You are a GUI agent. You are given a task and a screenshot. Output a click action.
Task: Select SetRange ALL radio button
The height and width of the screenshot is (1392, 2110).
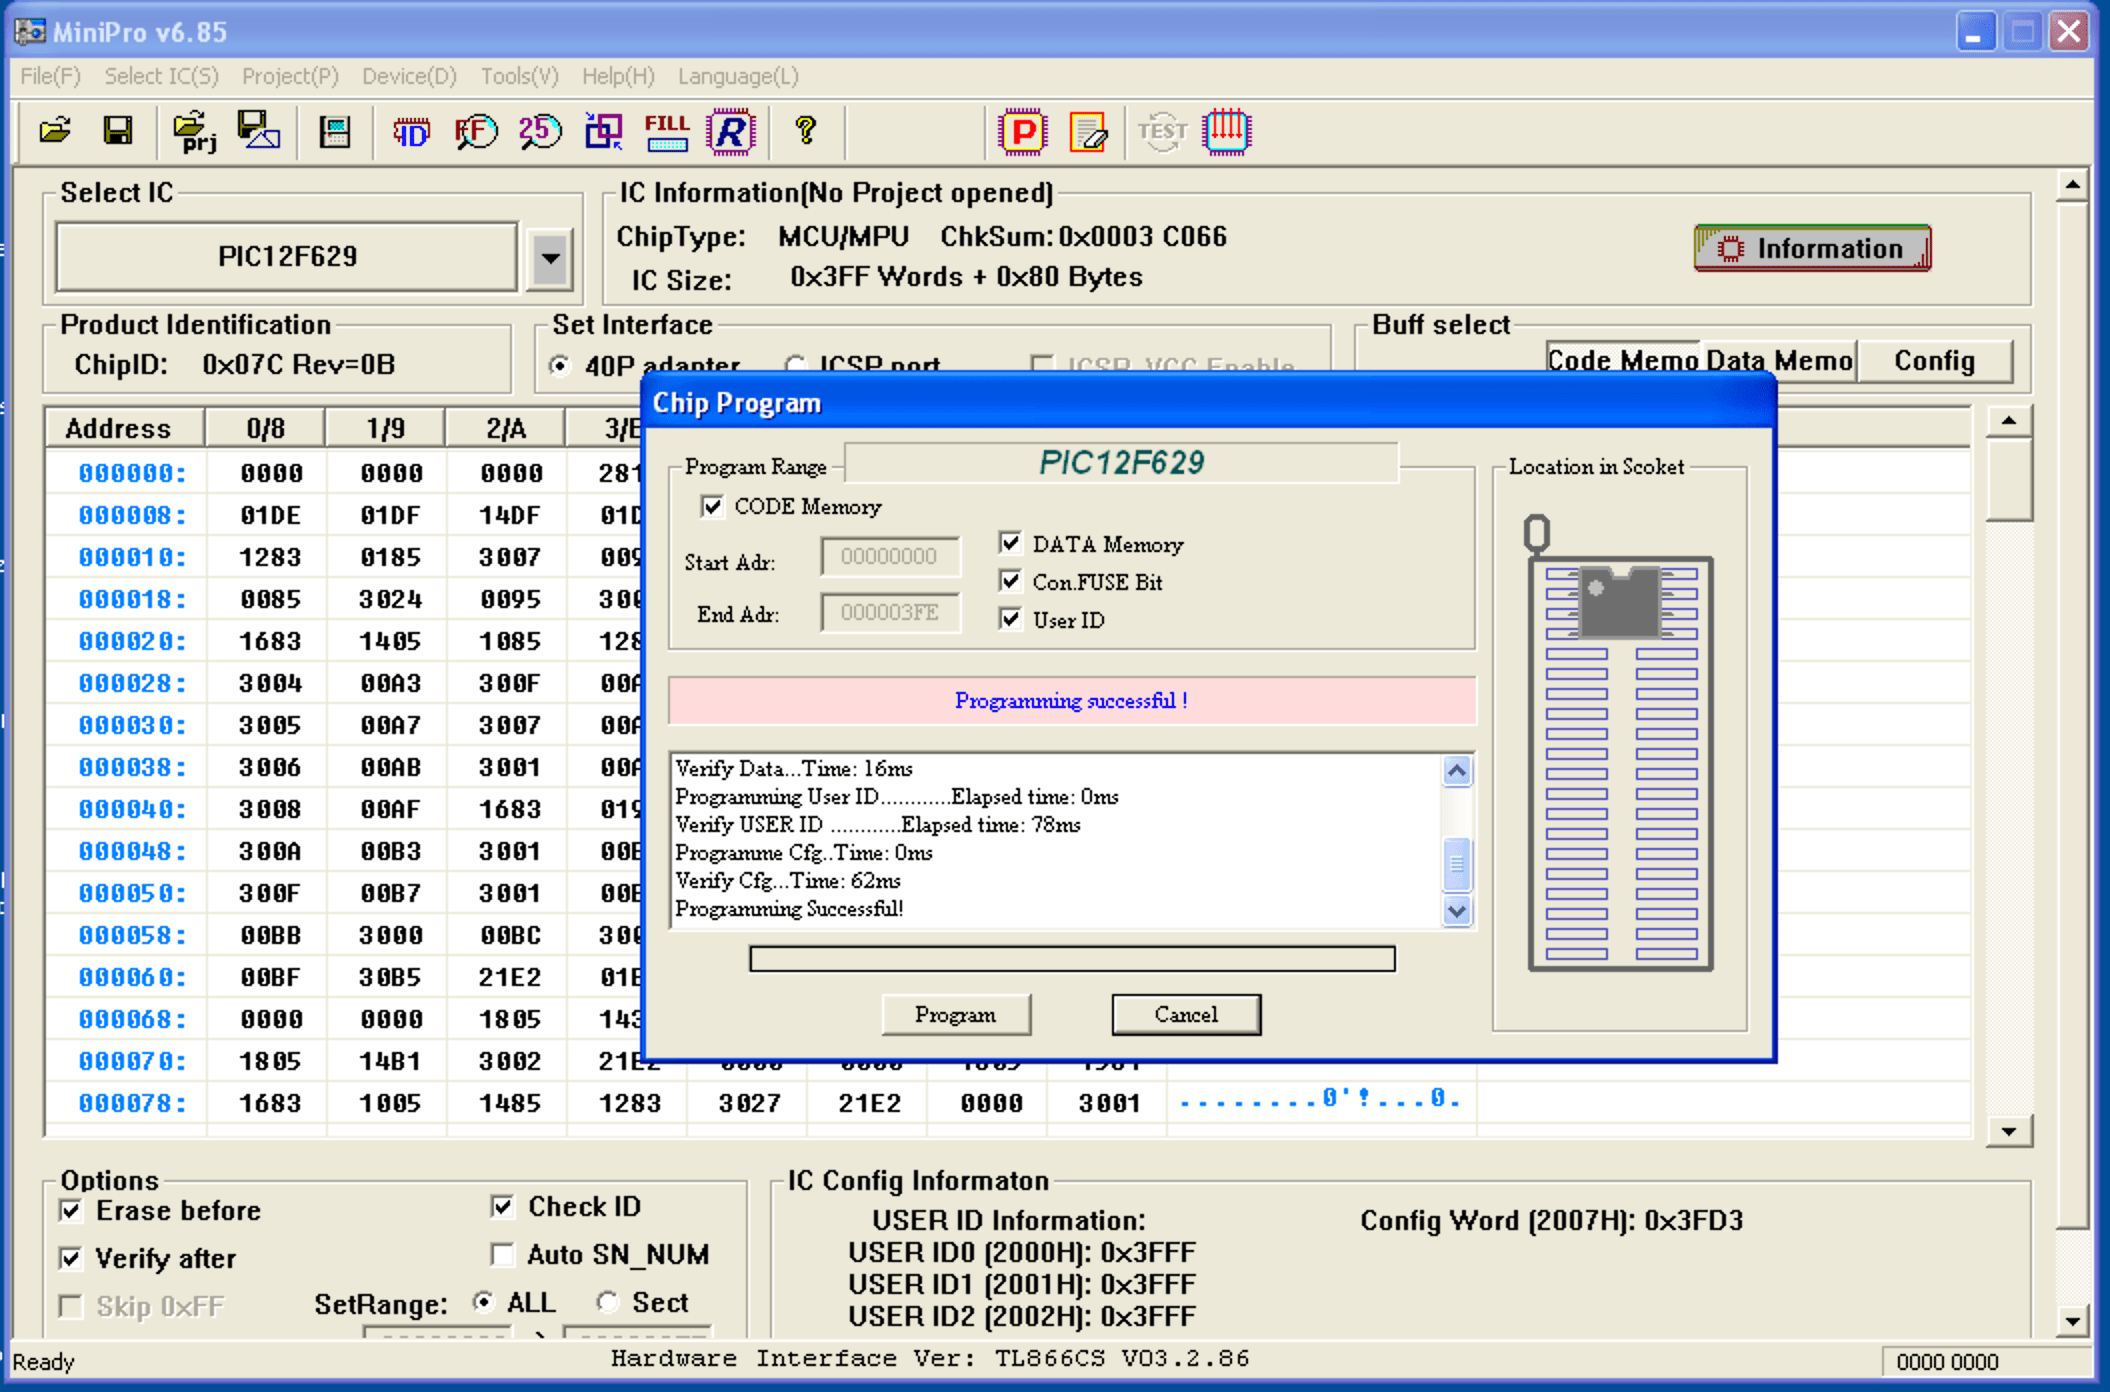pos(483,1302)
